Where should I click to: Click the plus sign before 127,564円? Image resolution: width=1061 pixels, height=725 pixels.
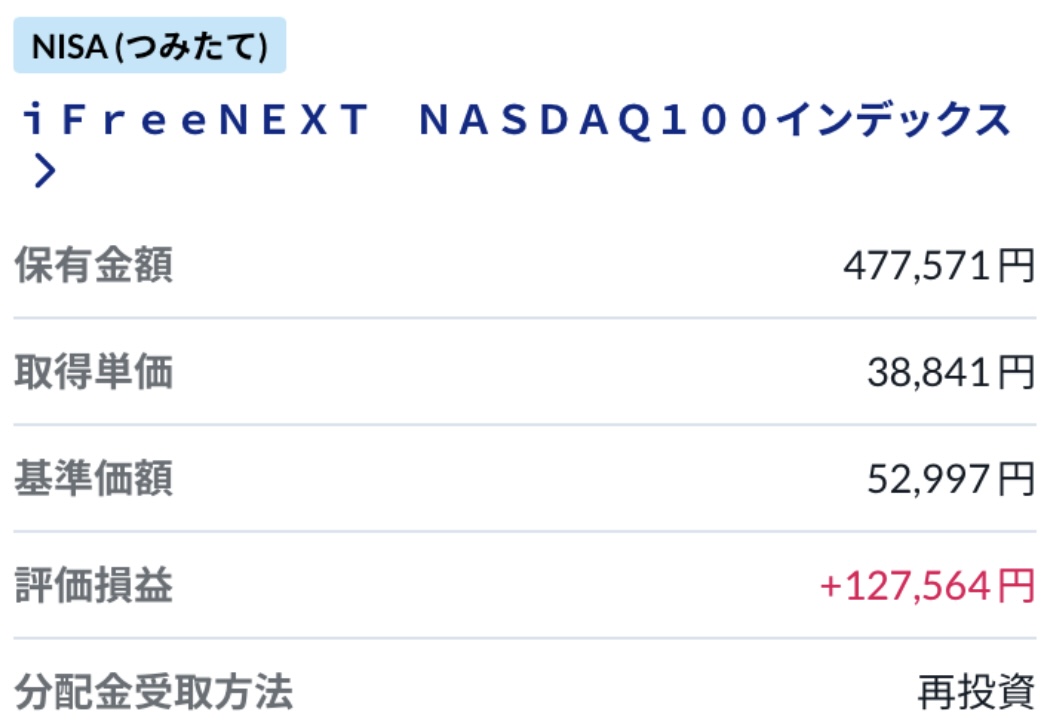(830, 586)
